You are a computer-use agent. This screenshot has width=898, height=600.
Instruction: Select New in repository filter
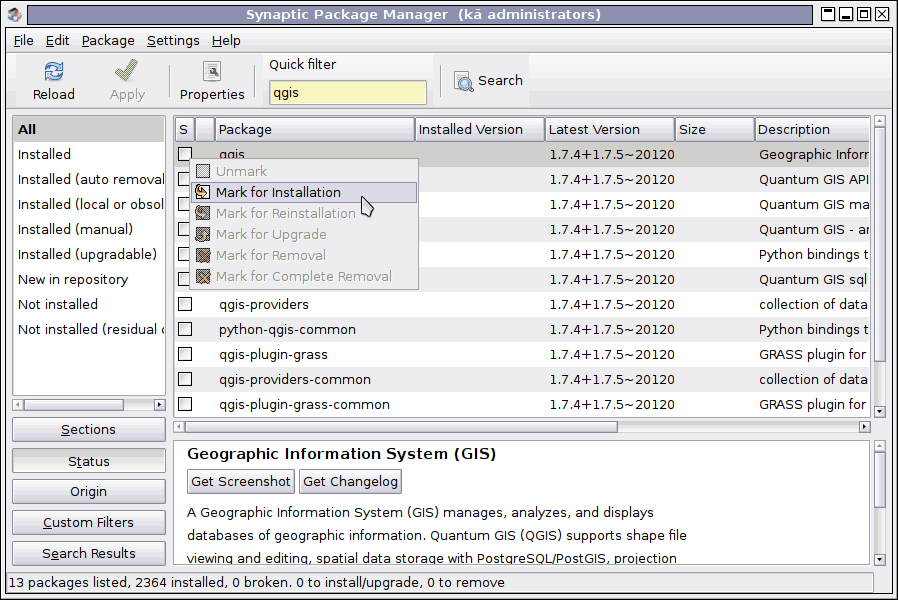coord(89,279)
